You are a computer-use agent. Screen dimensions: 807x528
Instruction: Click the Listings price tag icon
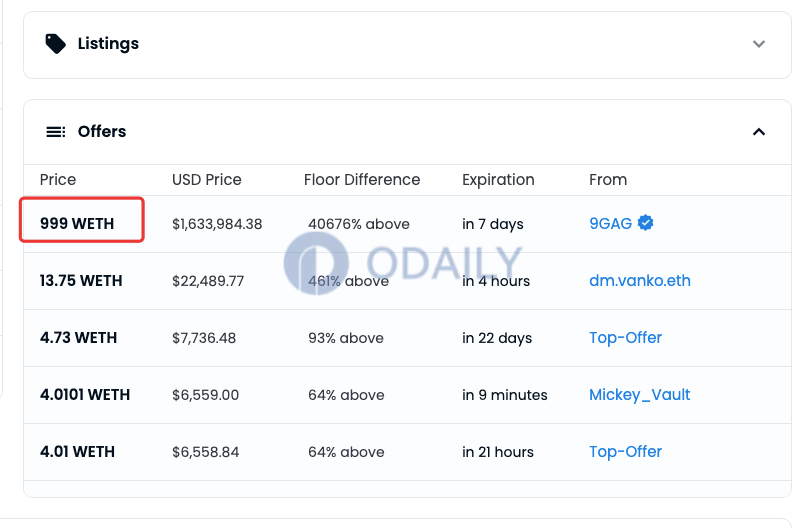(x=56, y=44)
